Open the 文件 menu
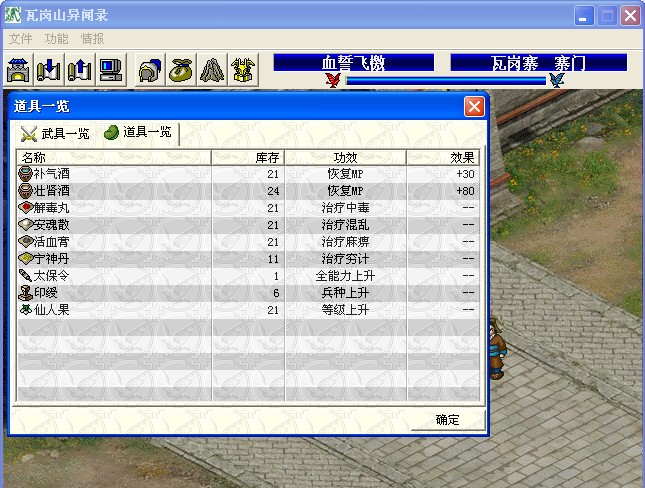Screen dimensions: 645x488 coord(21,39)
